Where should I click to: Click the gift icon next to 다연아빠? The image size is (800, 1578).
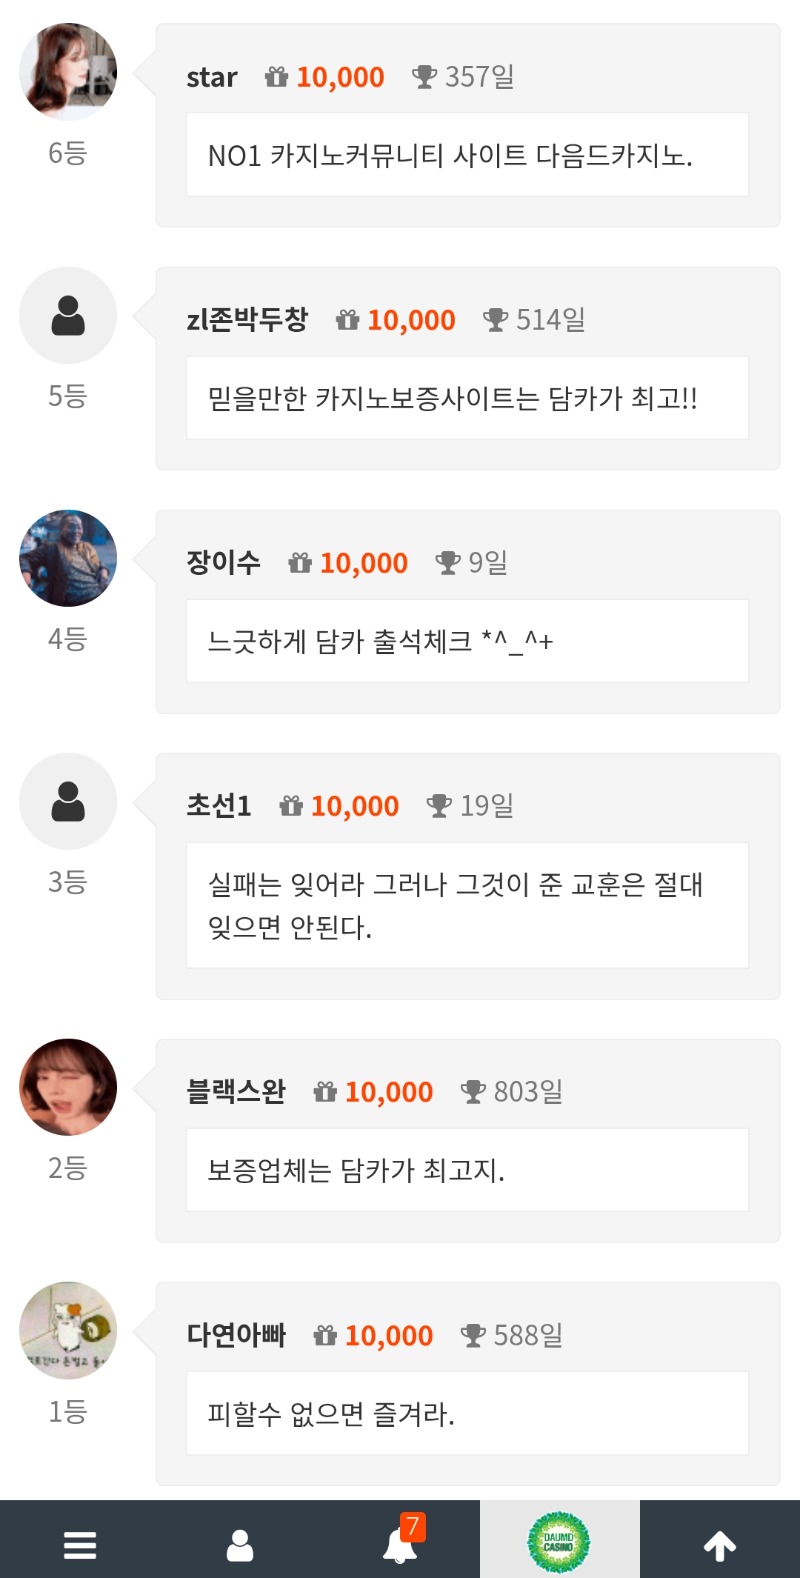click(325, 1335)
